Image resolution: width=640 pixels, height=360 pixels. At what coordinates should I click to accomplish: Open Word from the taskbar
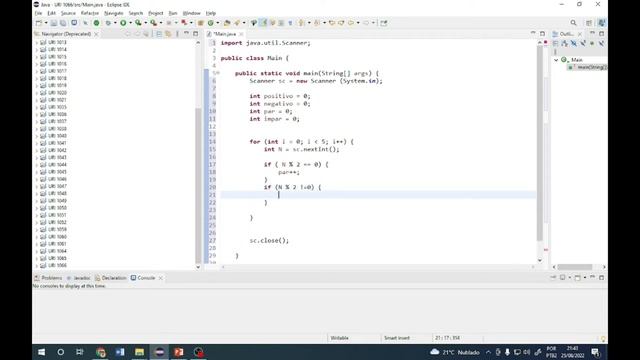(x=120, y=352)
